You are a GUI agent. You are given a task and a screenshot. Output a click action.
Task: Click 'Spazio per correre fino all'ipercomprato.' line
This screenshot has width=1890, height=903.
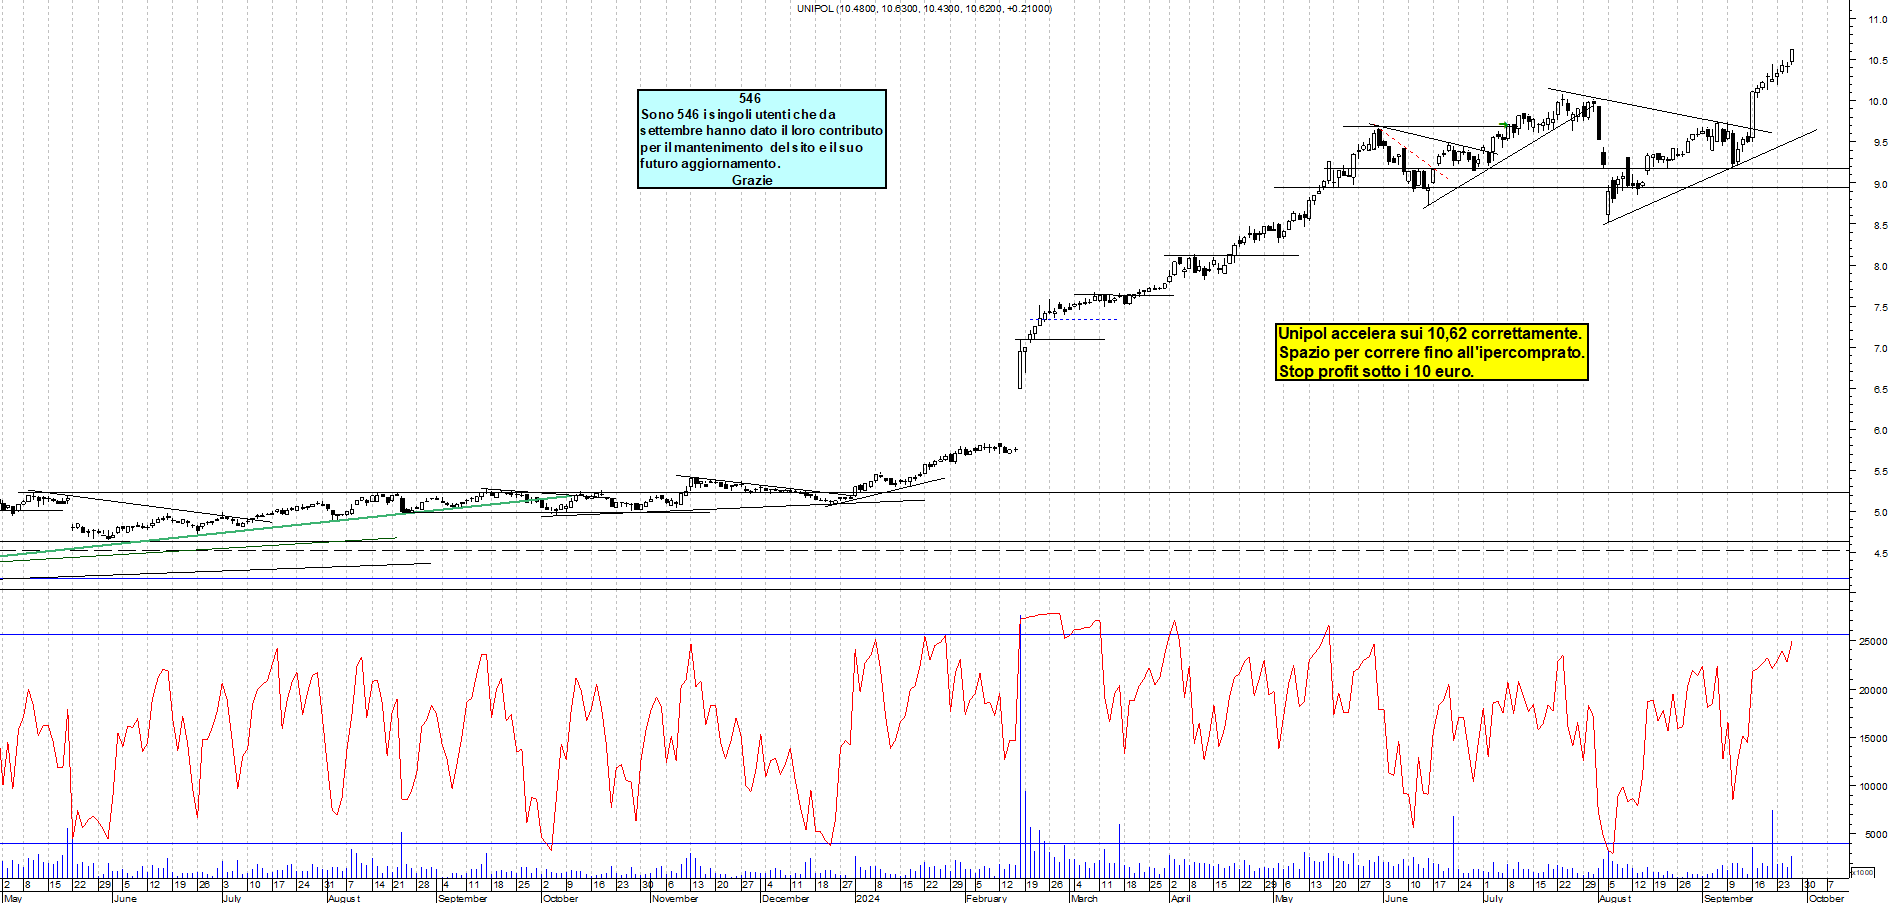point(1431,352)
